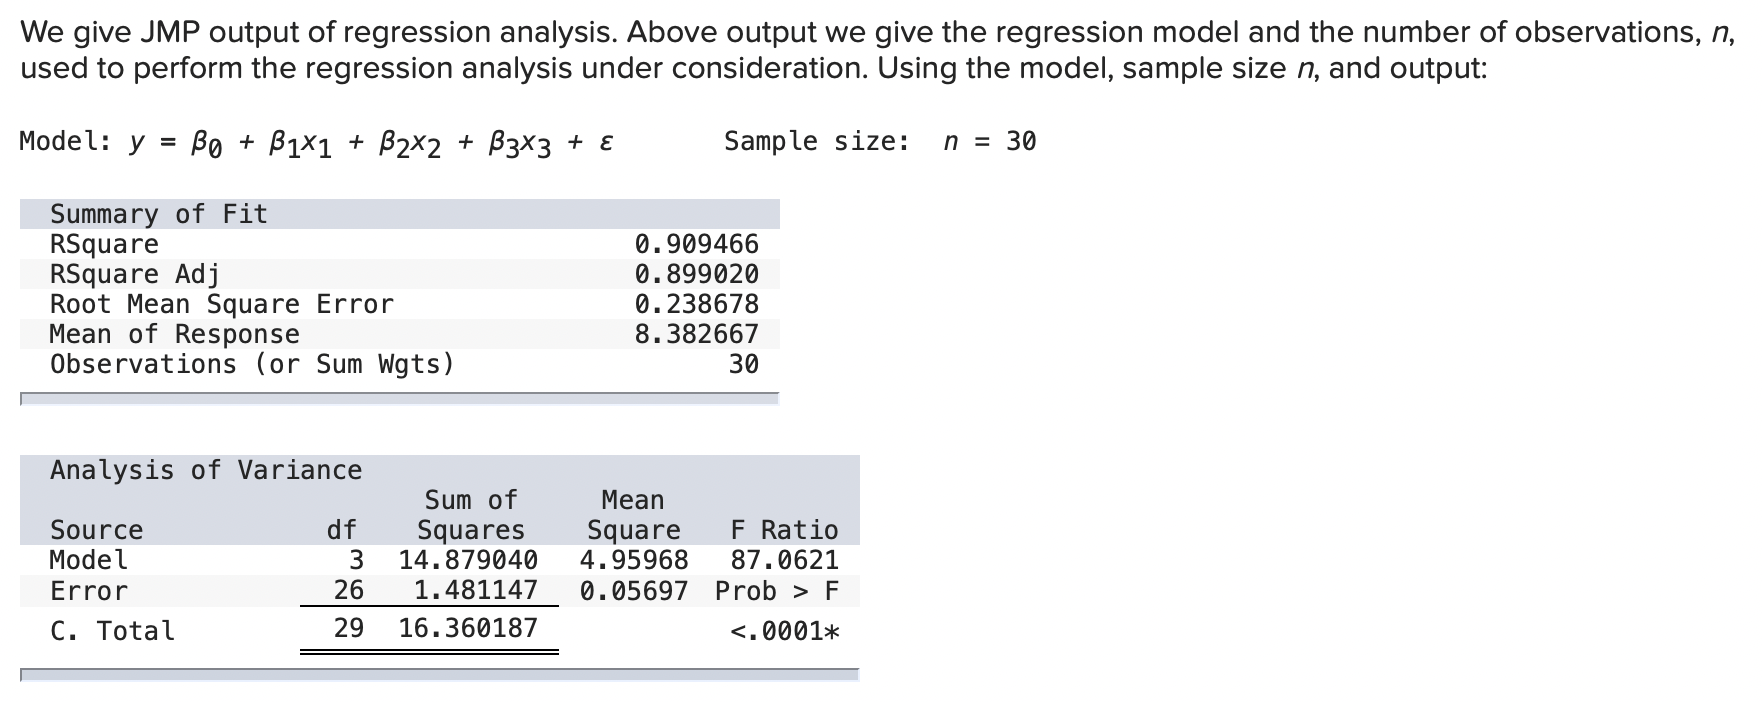Image resolution: width=1762 pixels, height=702 pixels.
Task: Click the F Ratio column header
Action: [785, 530]
